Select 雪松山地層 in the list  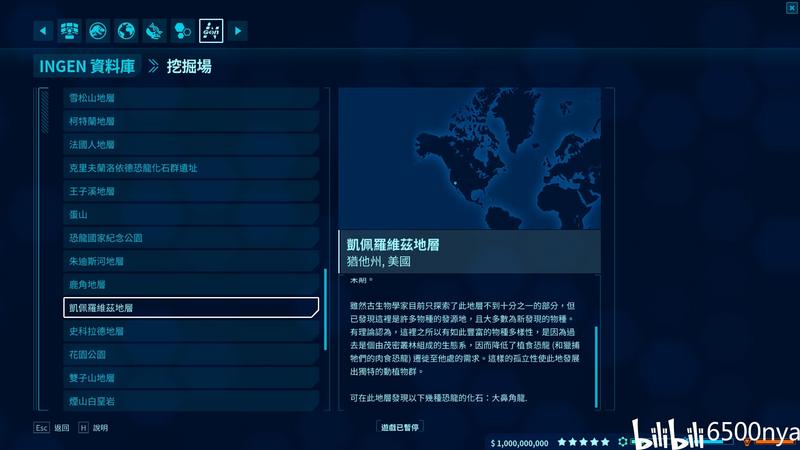[x=191, y=98]
